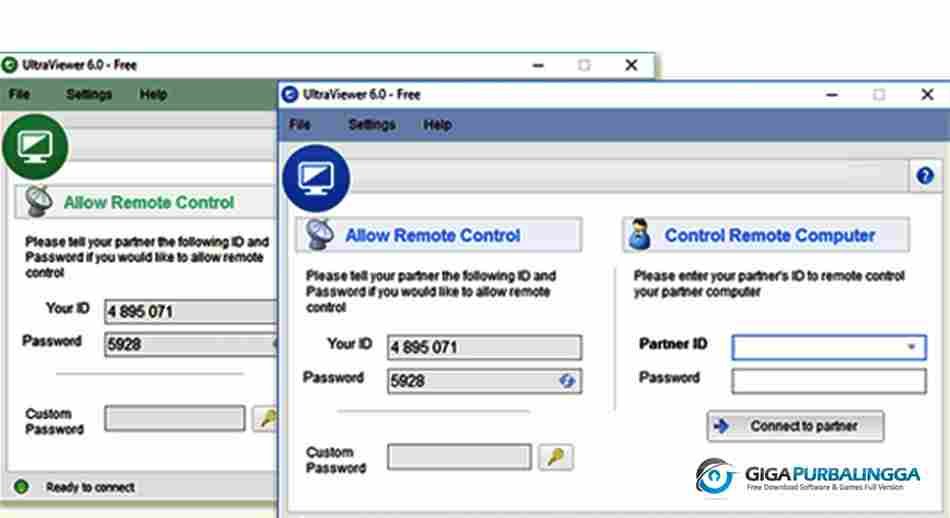Click 'Ready to connect' status text
Screen dimensions: 950x518
click(90, 487)
